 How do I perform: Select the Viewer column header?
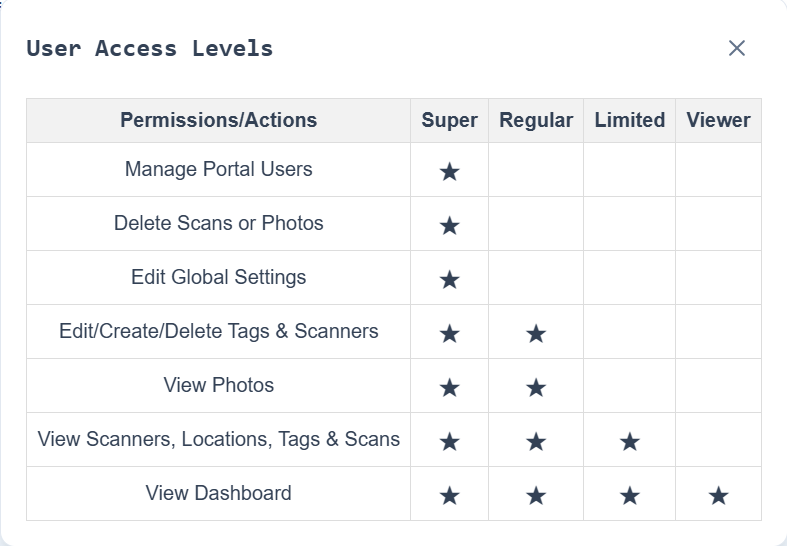[x=718, y=120]
